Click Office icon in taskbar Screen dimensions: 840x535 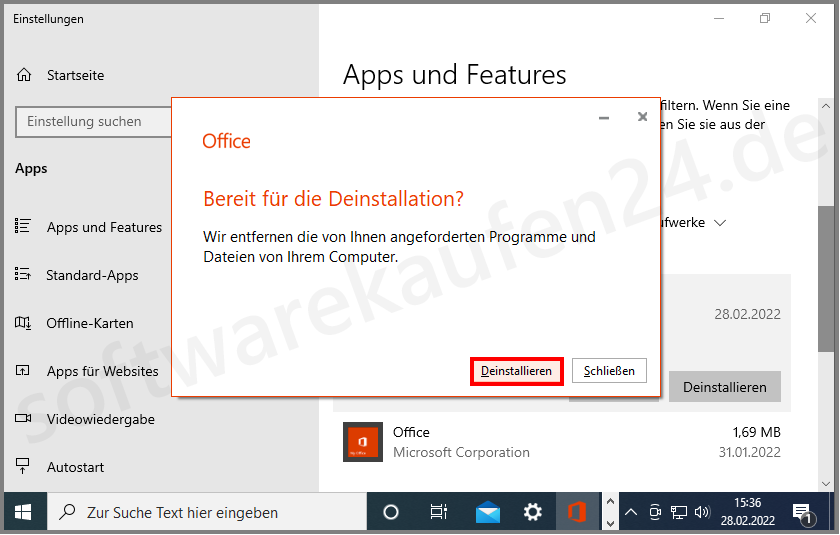(x=577, y=513)
